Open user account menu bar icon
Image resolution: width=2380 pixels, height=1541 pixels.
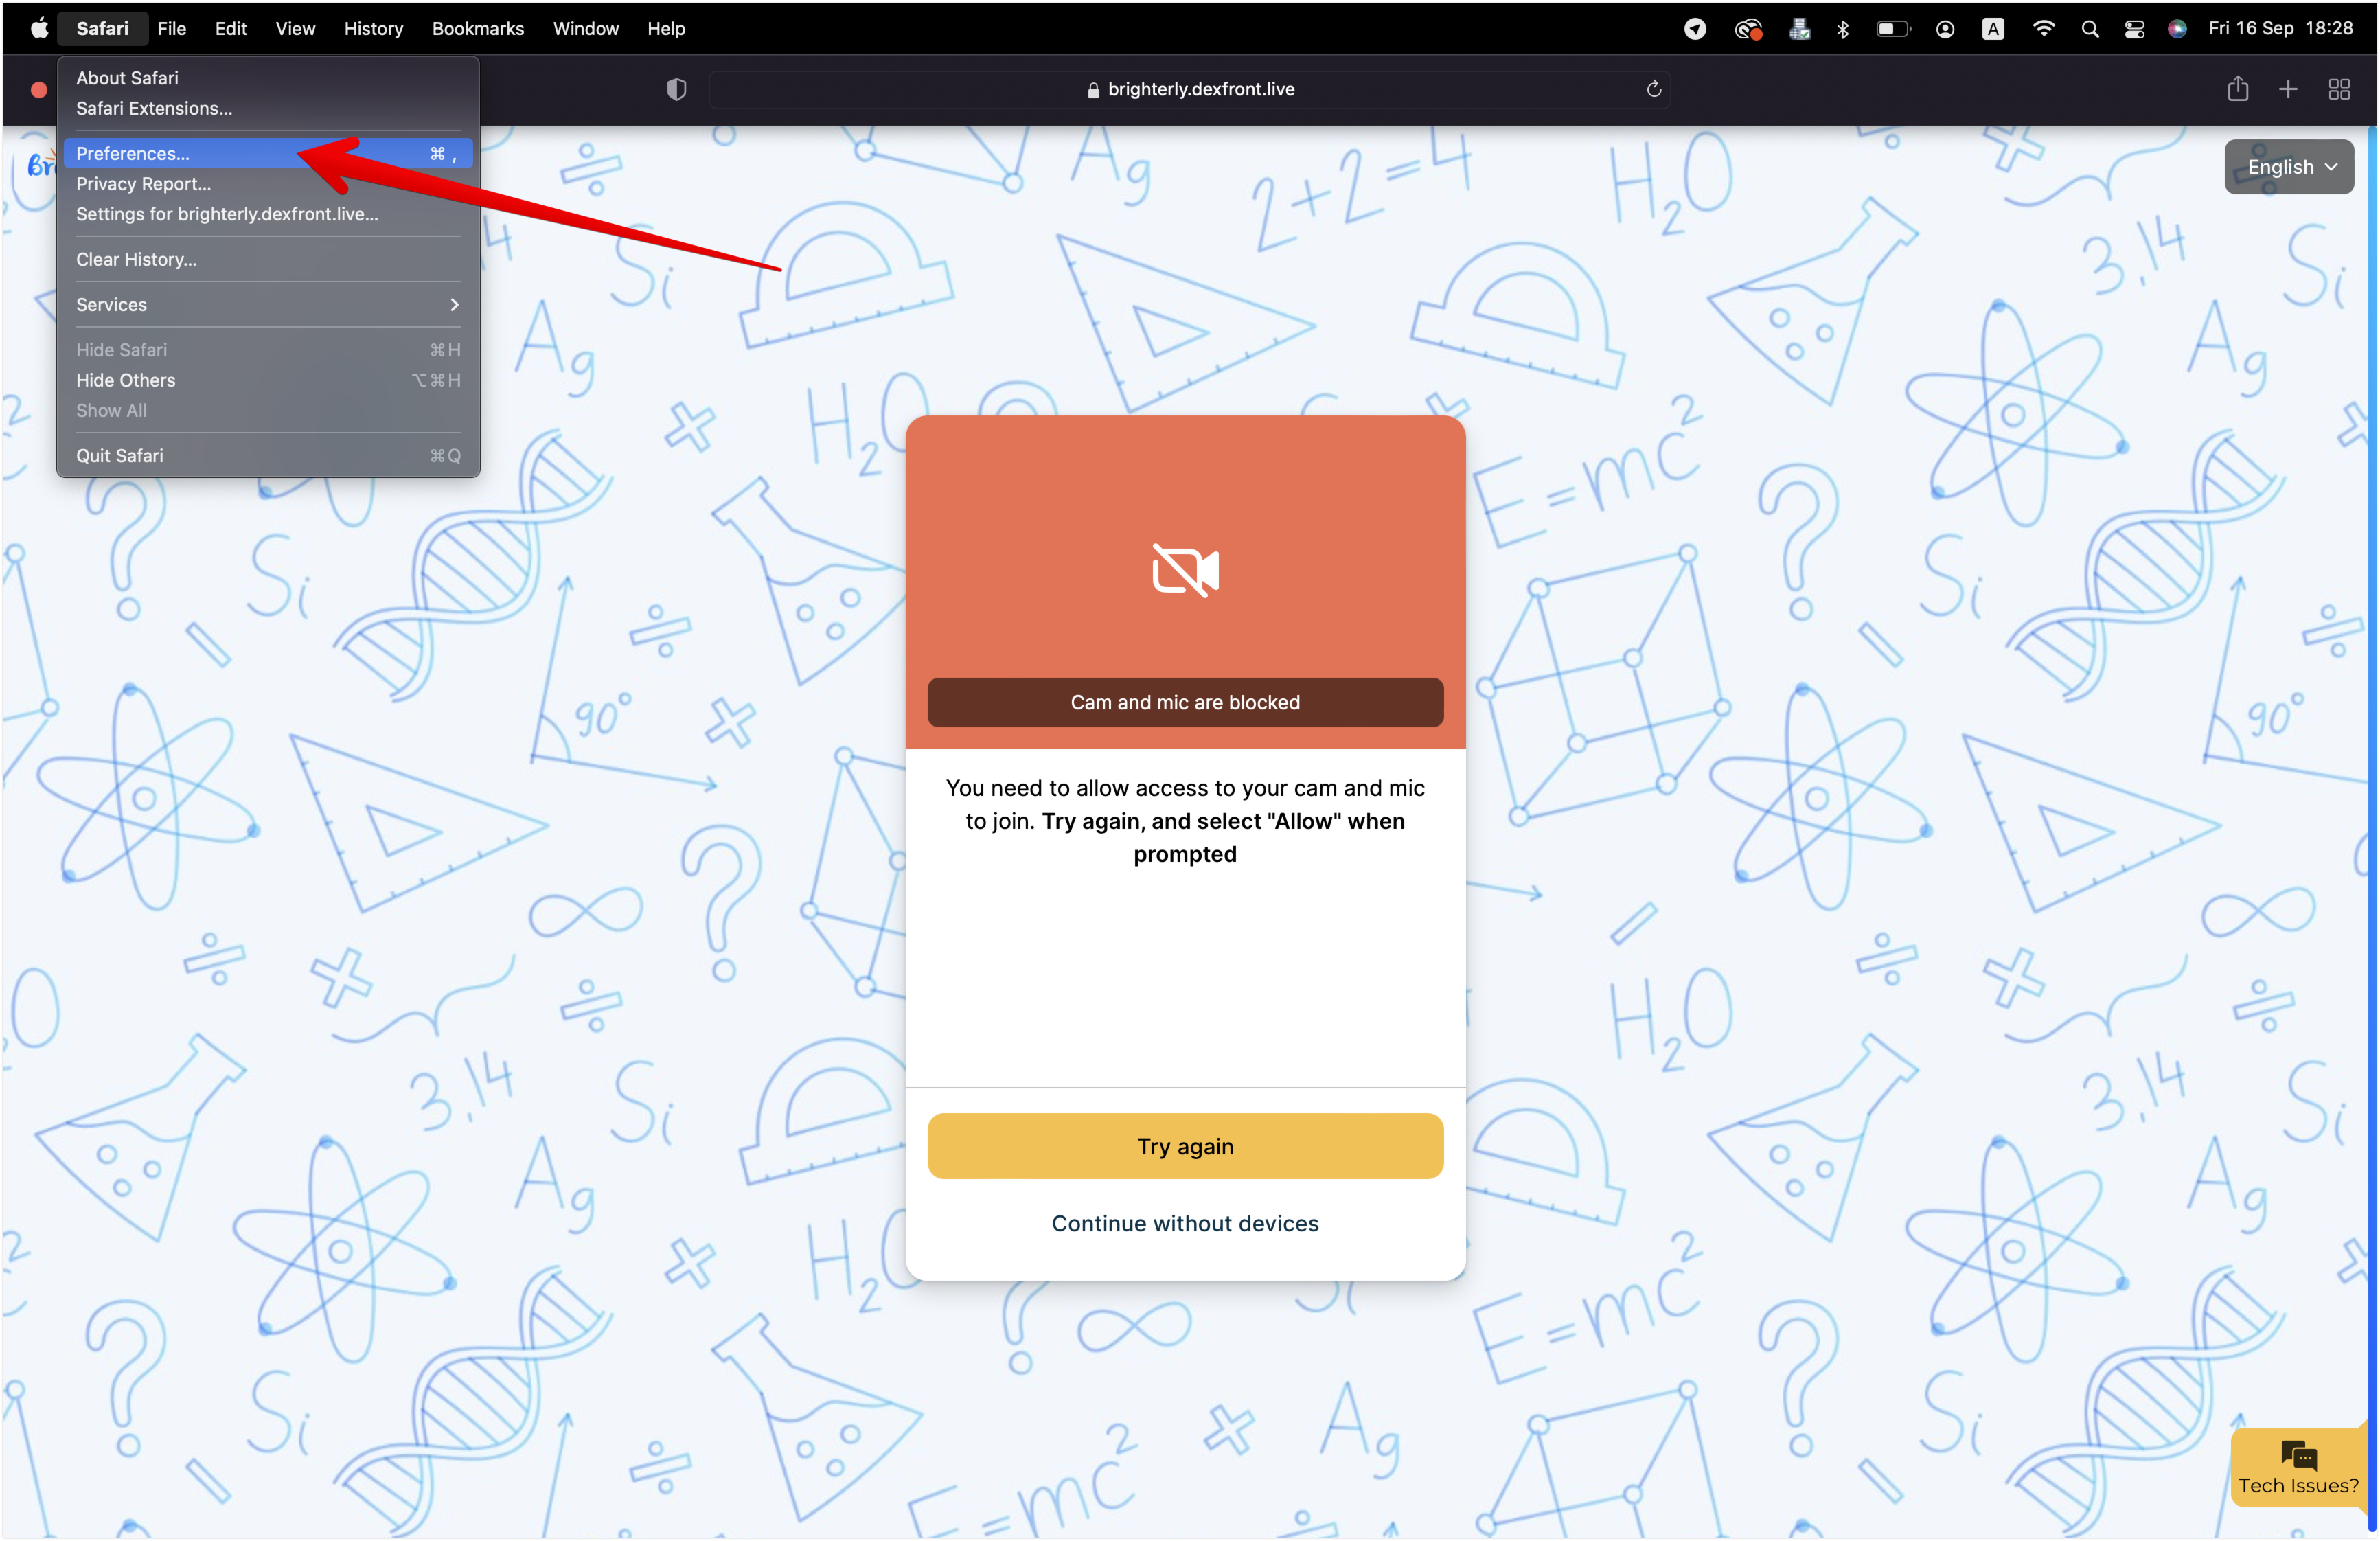1945,29
